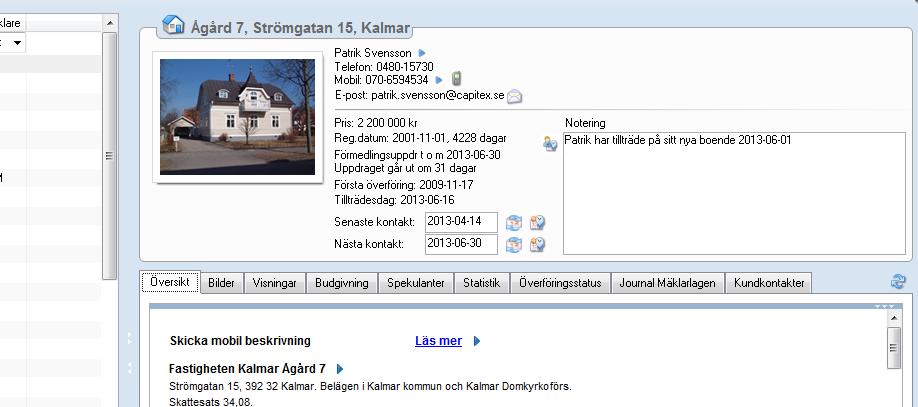This screenshot has height=407, width=918.
Task: Click inside the Notering text box
Action: point(734,194)
